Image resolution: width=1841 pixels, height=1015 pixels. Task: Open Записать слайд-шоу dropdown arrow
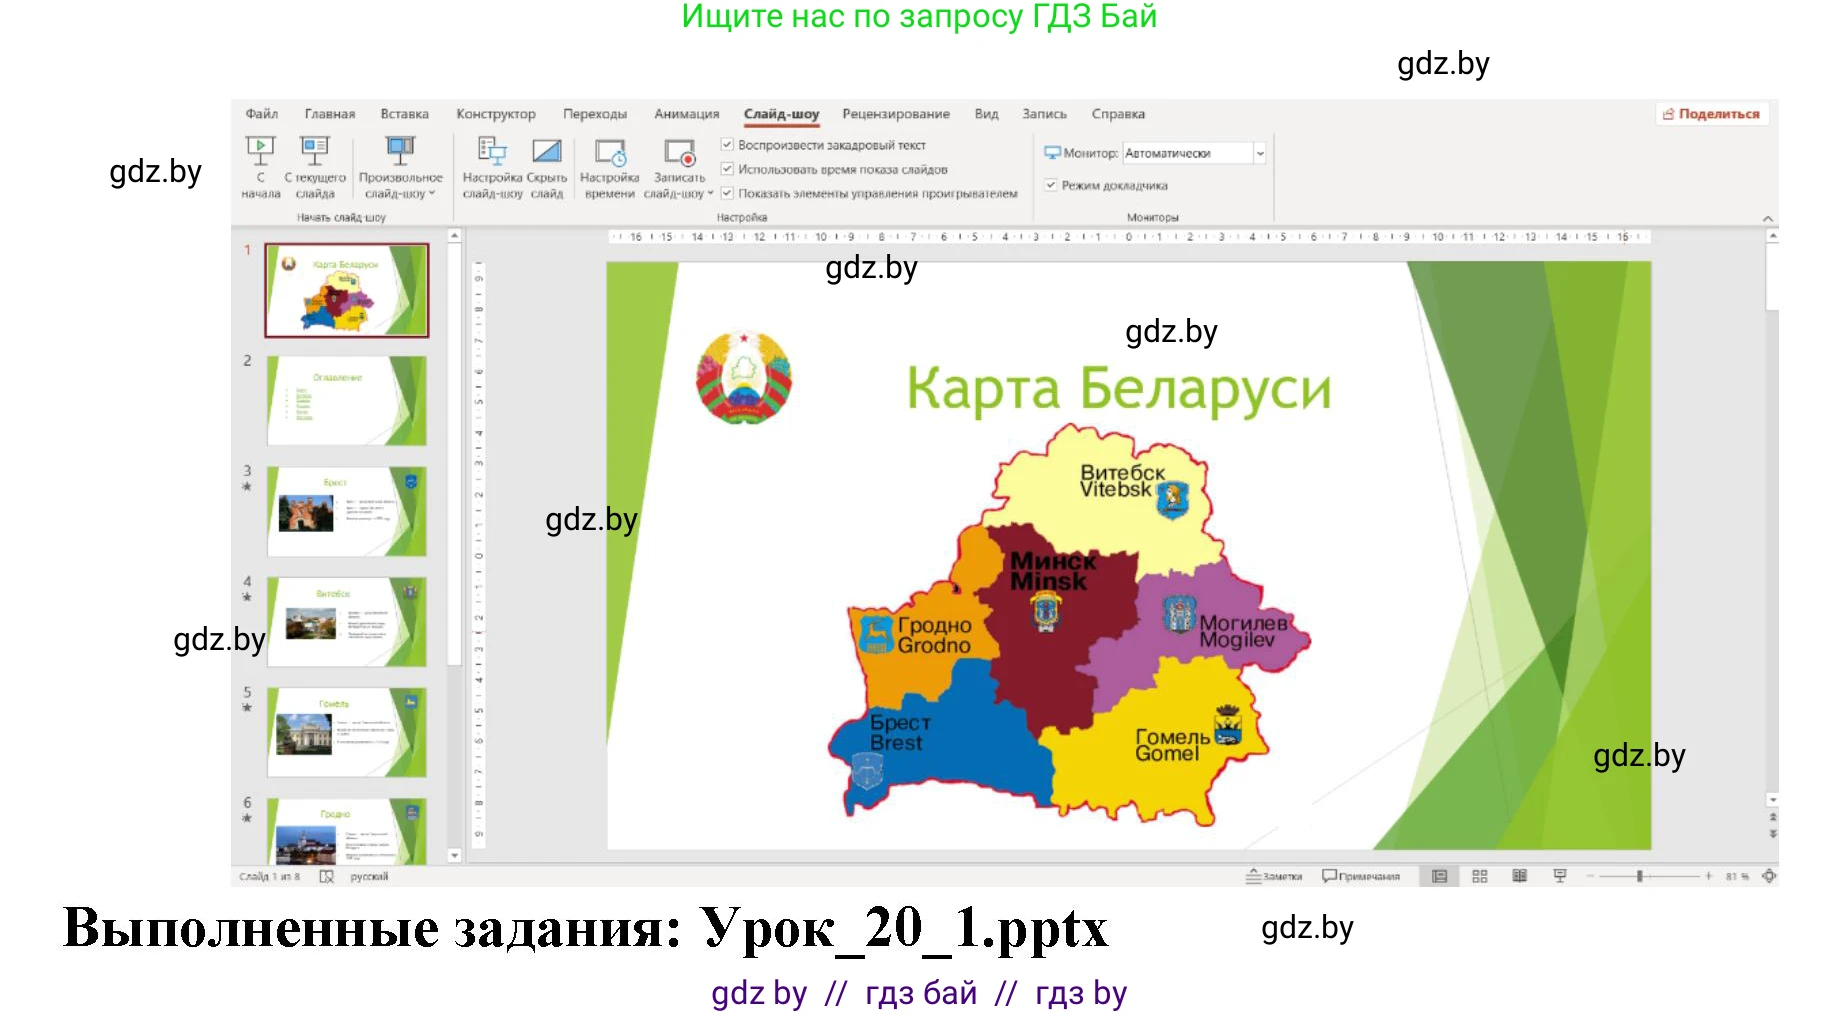click(x=710, y=192)
